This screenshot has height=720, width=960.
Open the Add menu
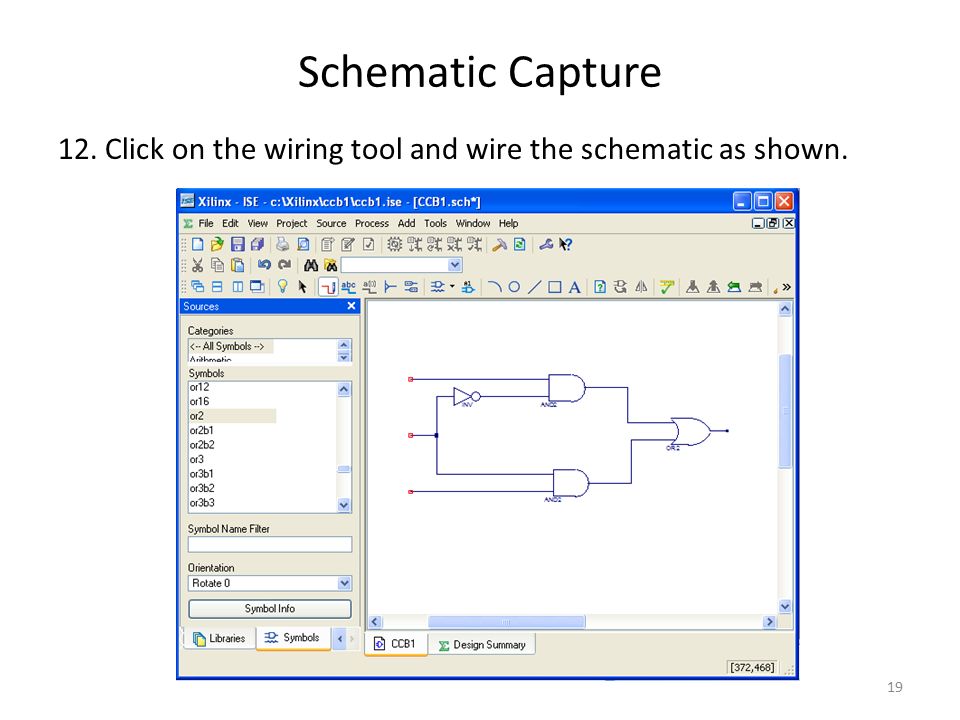tap(407, 223)
